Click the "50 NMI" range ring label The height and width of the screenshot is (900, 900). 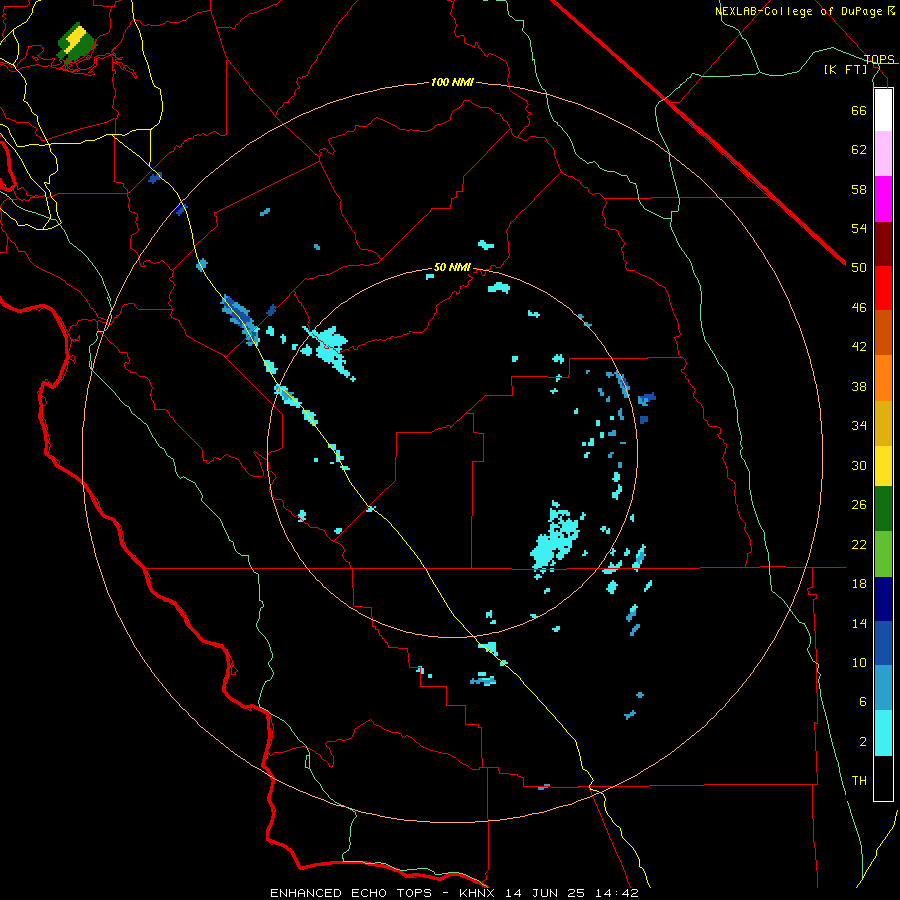click(452, 267)
